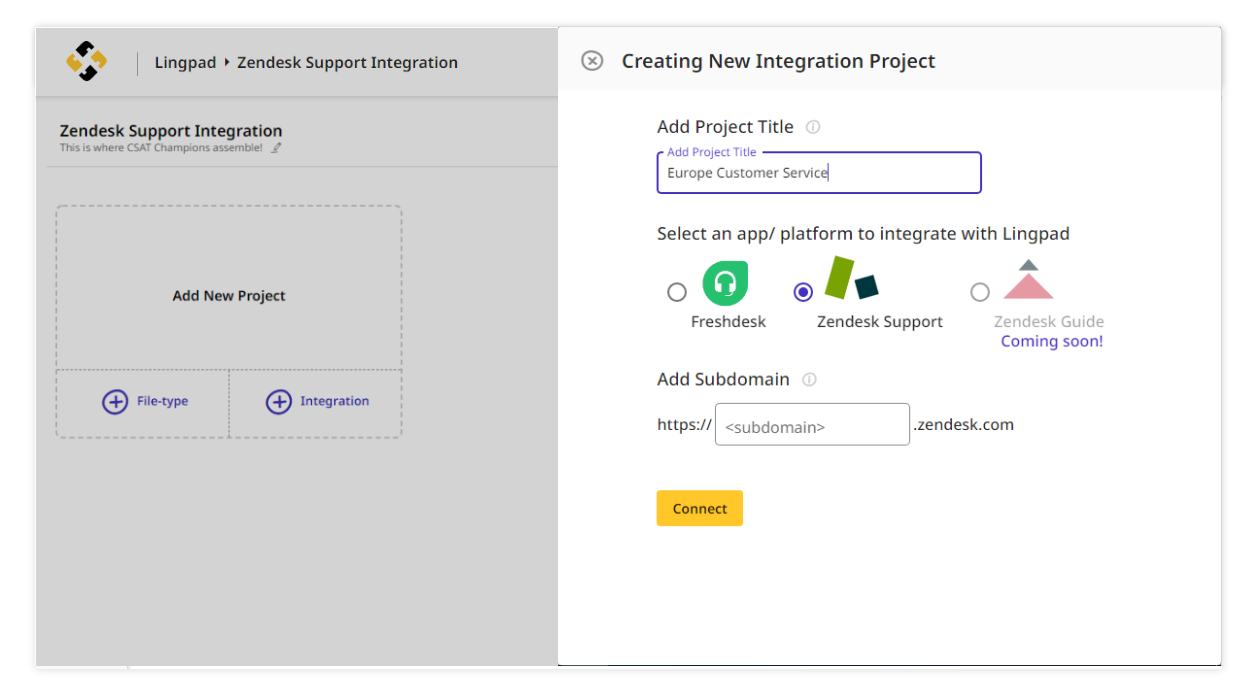The height and width of the screenshot is (696, 1257).
Task: Click the Coming soon! label
Action: coord(1051,341)
